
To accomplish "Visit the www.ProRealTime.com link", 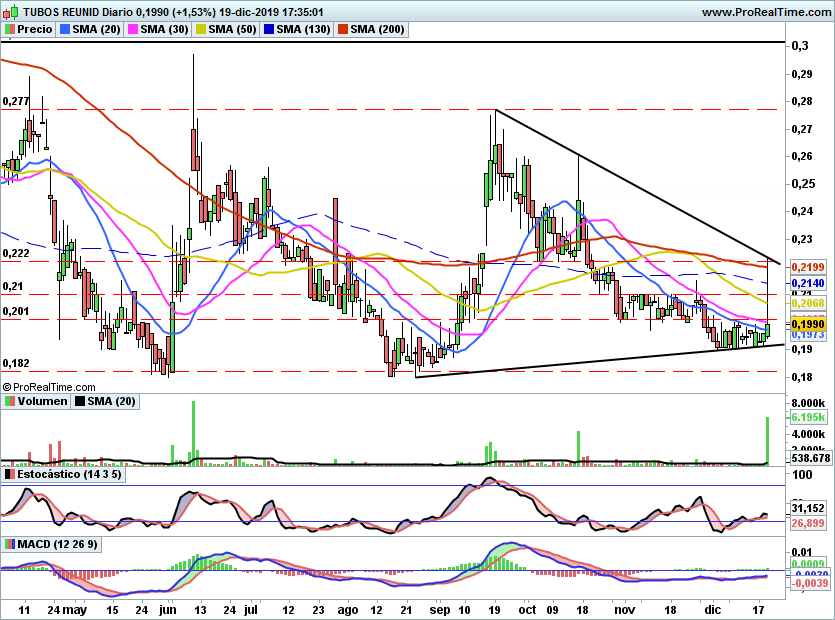I will point(766,12).
